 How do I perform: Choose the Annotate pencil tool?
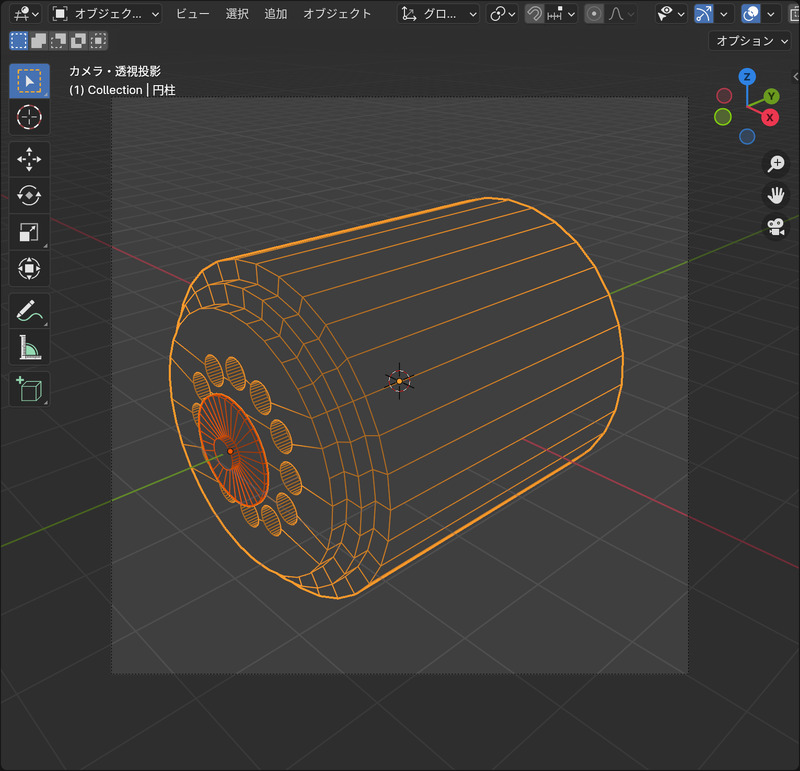click(x=29, y=310)
